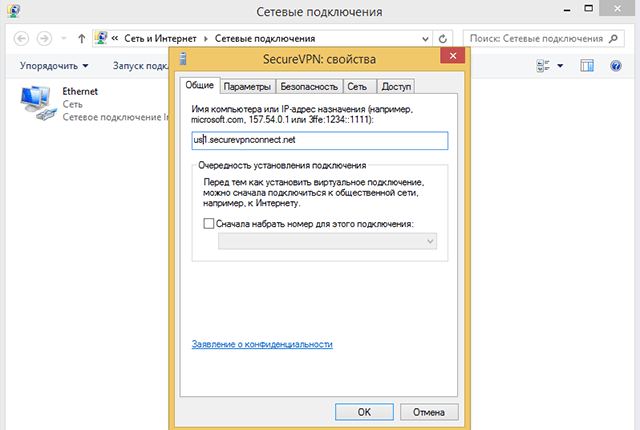This screenshot has width=640, height=430.
Task: Click the Network Connections window title icon
Action: pos(13,11)
